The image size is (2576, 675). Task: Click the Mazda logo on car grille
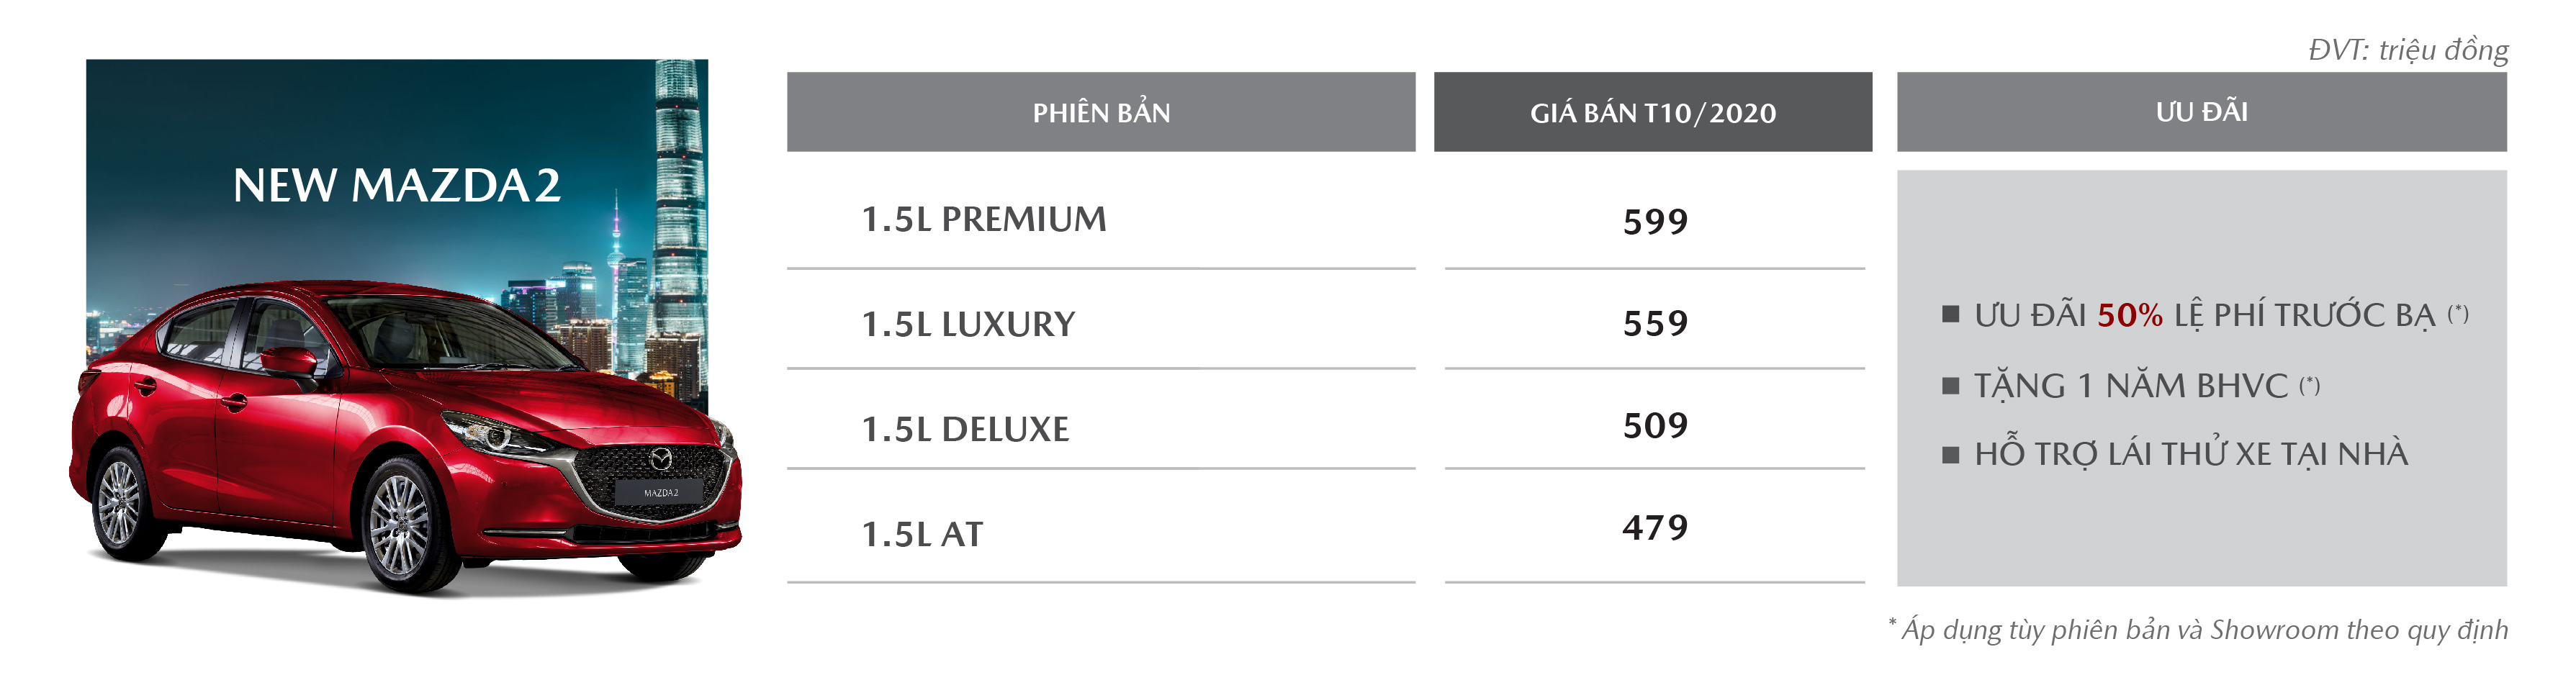(661, 459)
